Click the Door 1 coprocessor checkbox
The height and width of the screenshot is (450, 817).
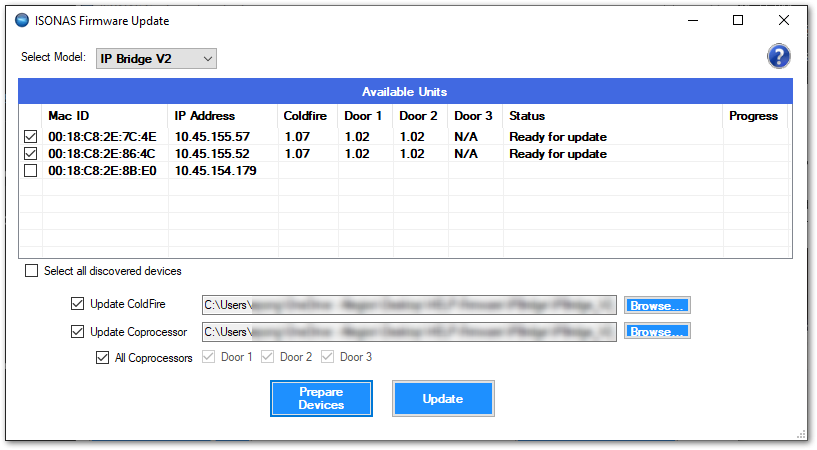pyautogui.click(x=208, y=357)
